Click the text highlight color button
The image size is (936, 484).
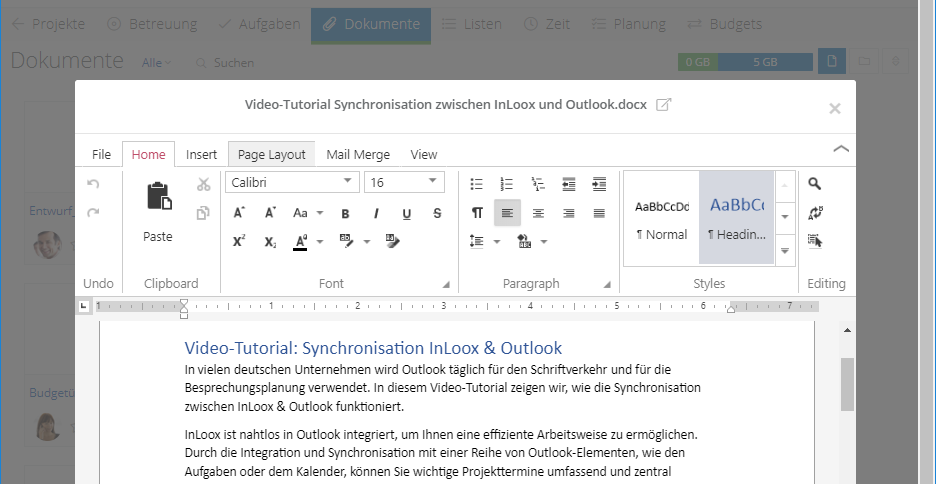[346, 242]
